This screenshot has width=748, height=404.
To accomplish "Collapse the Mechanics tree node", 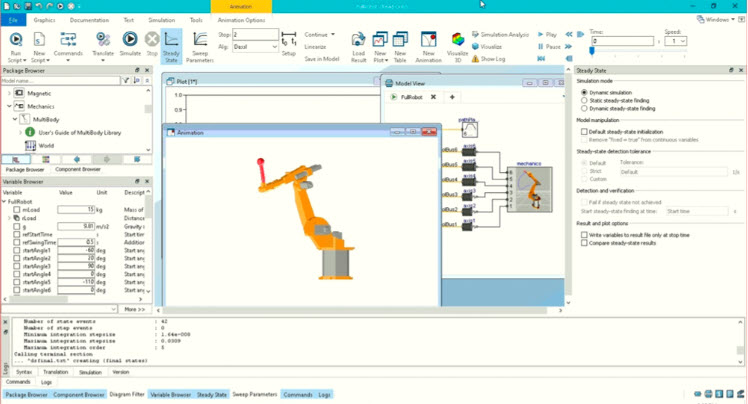I will pos(9,105).
